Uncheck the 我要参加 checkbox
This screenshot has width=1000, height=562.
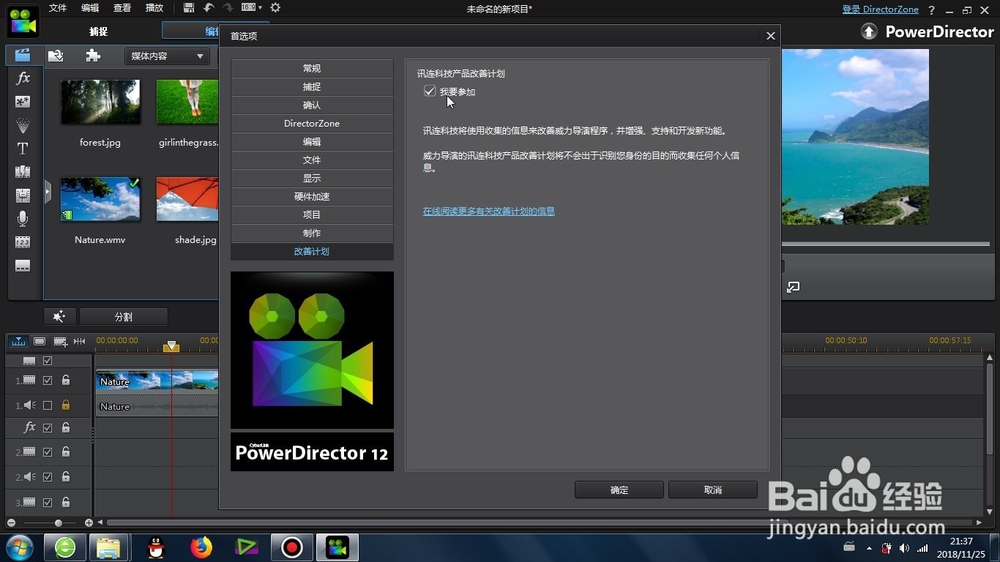[x=430, y=91]
